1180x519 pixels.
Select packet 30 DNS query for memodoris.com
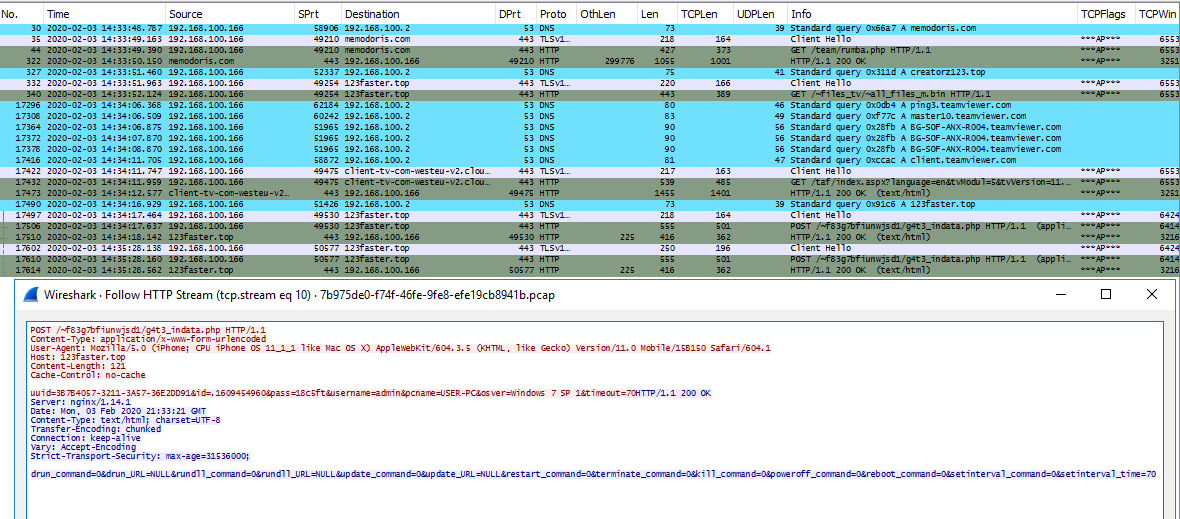[x=590, y=28]
